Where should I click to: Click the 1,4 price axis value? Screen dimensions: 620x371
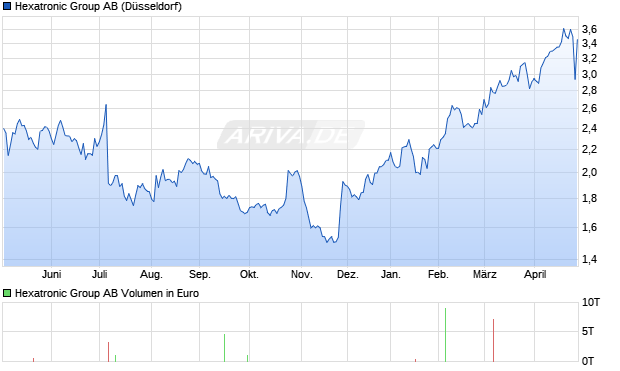click(x=589, y=259)
